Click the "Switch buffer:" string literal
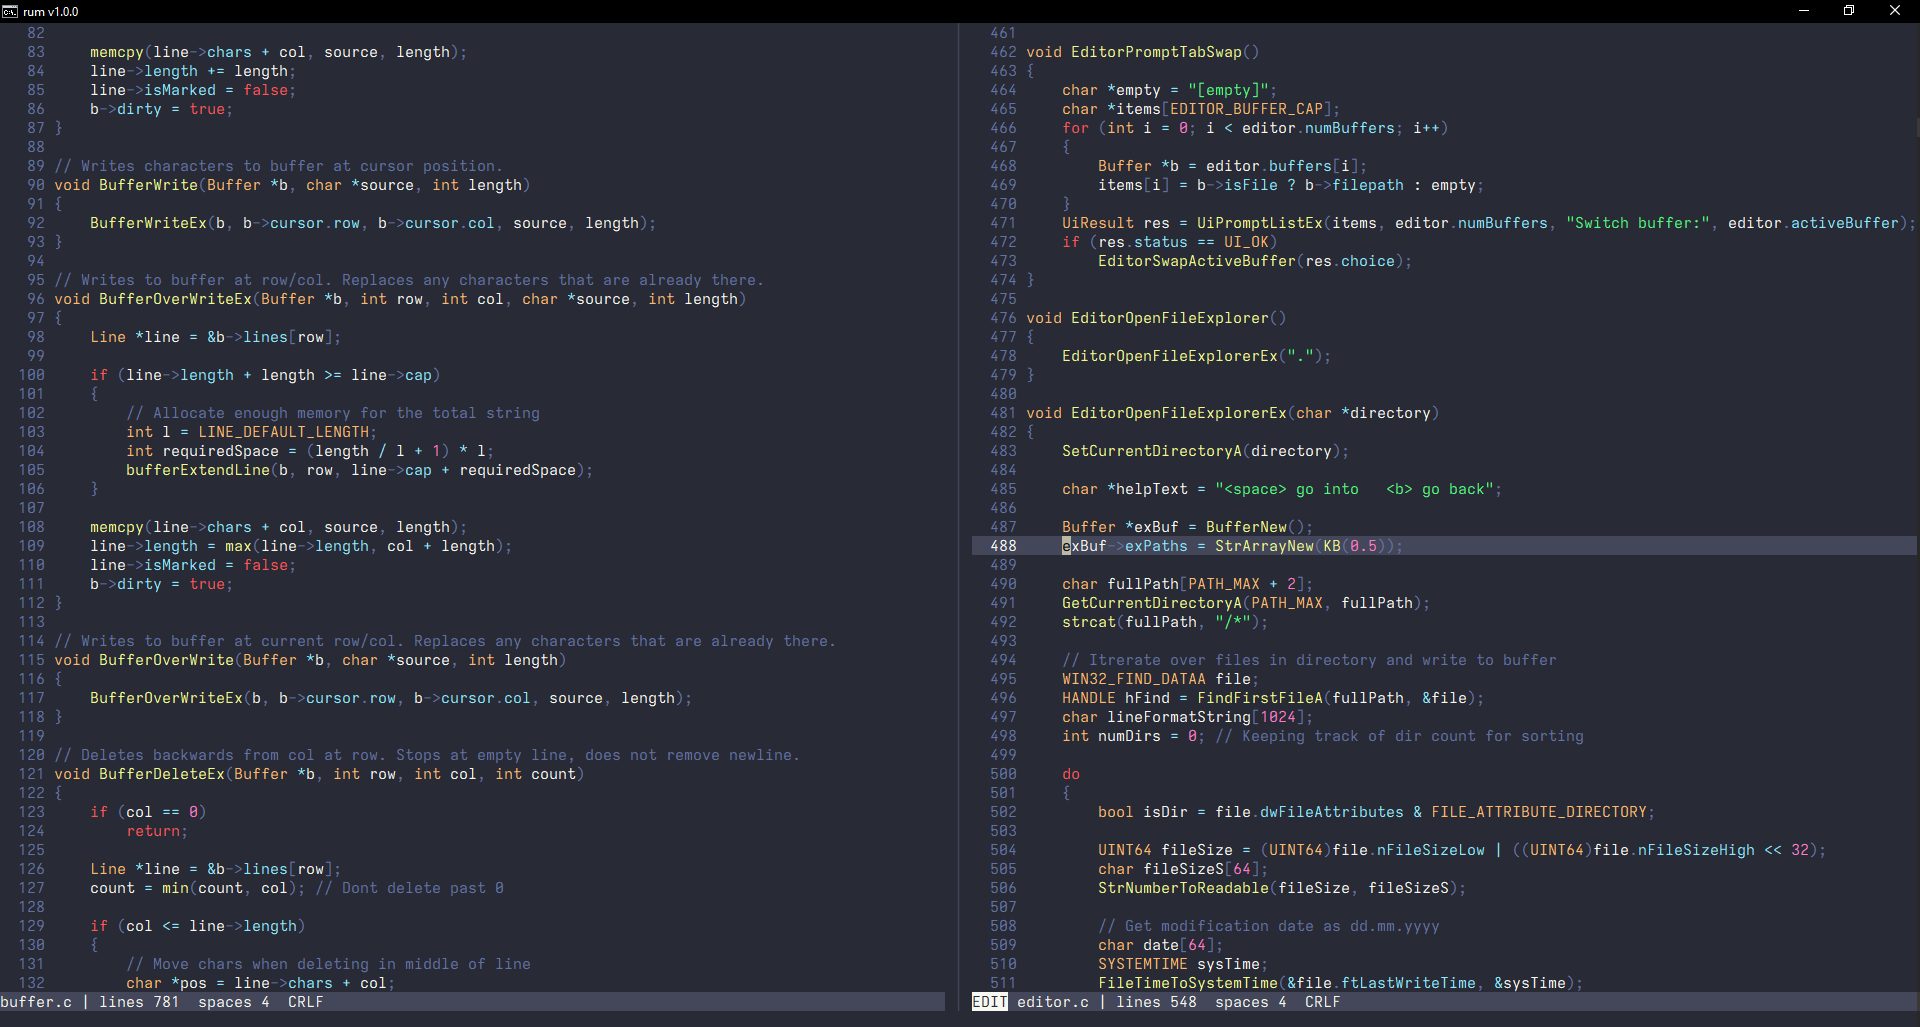 coord(1638,223)
